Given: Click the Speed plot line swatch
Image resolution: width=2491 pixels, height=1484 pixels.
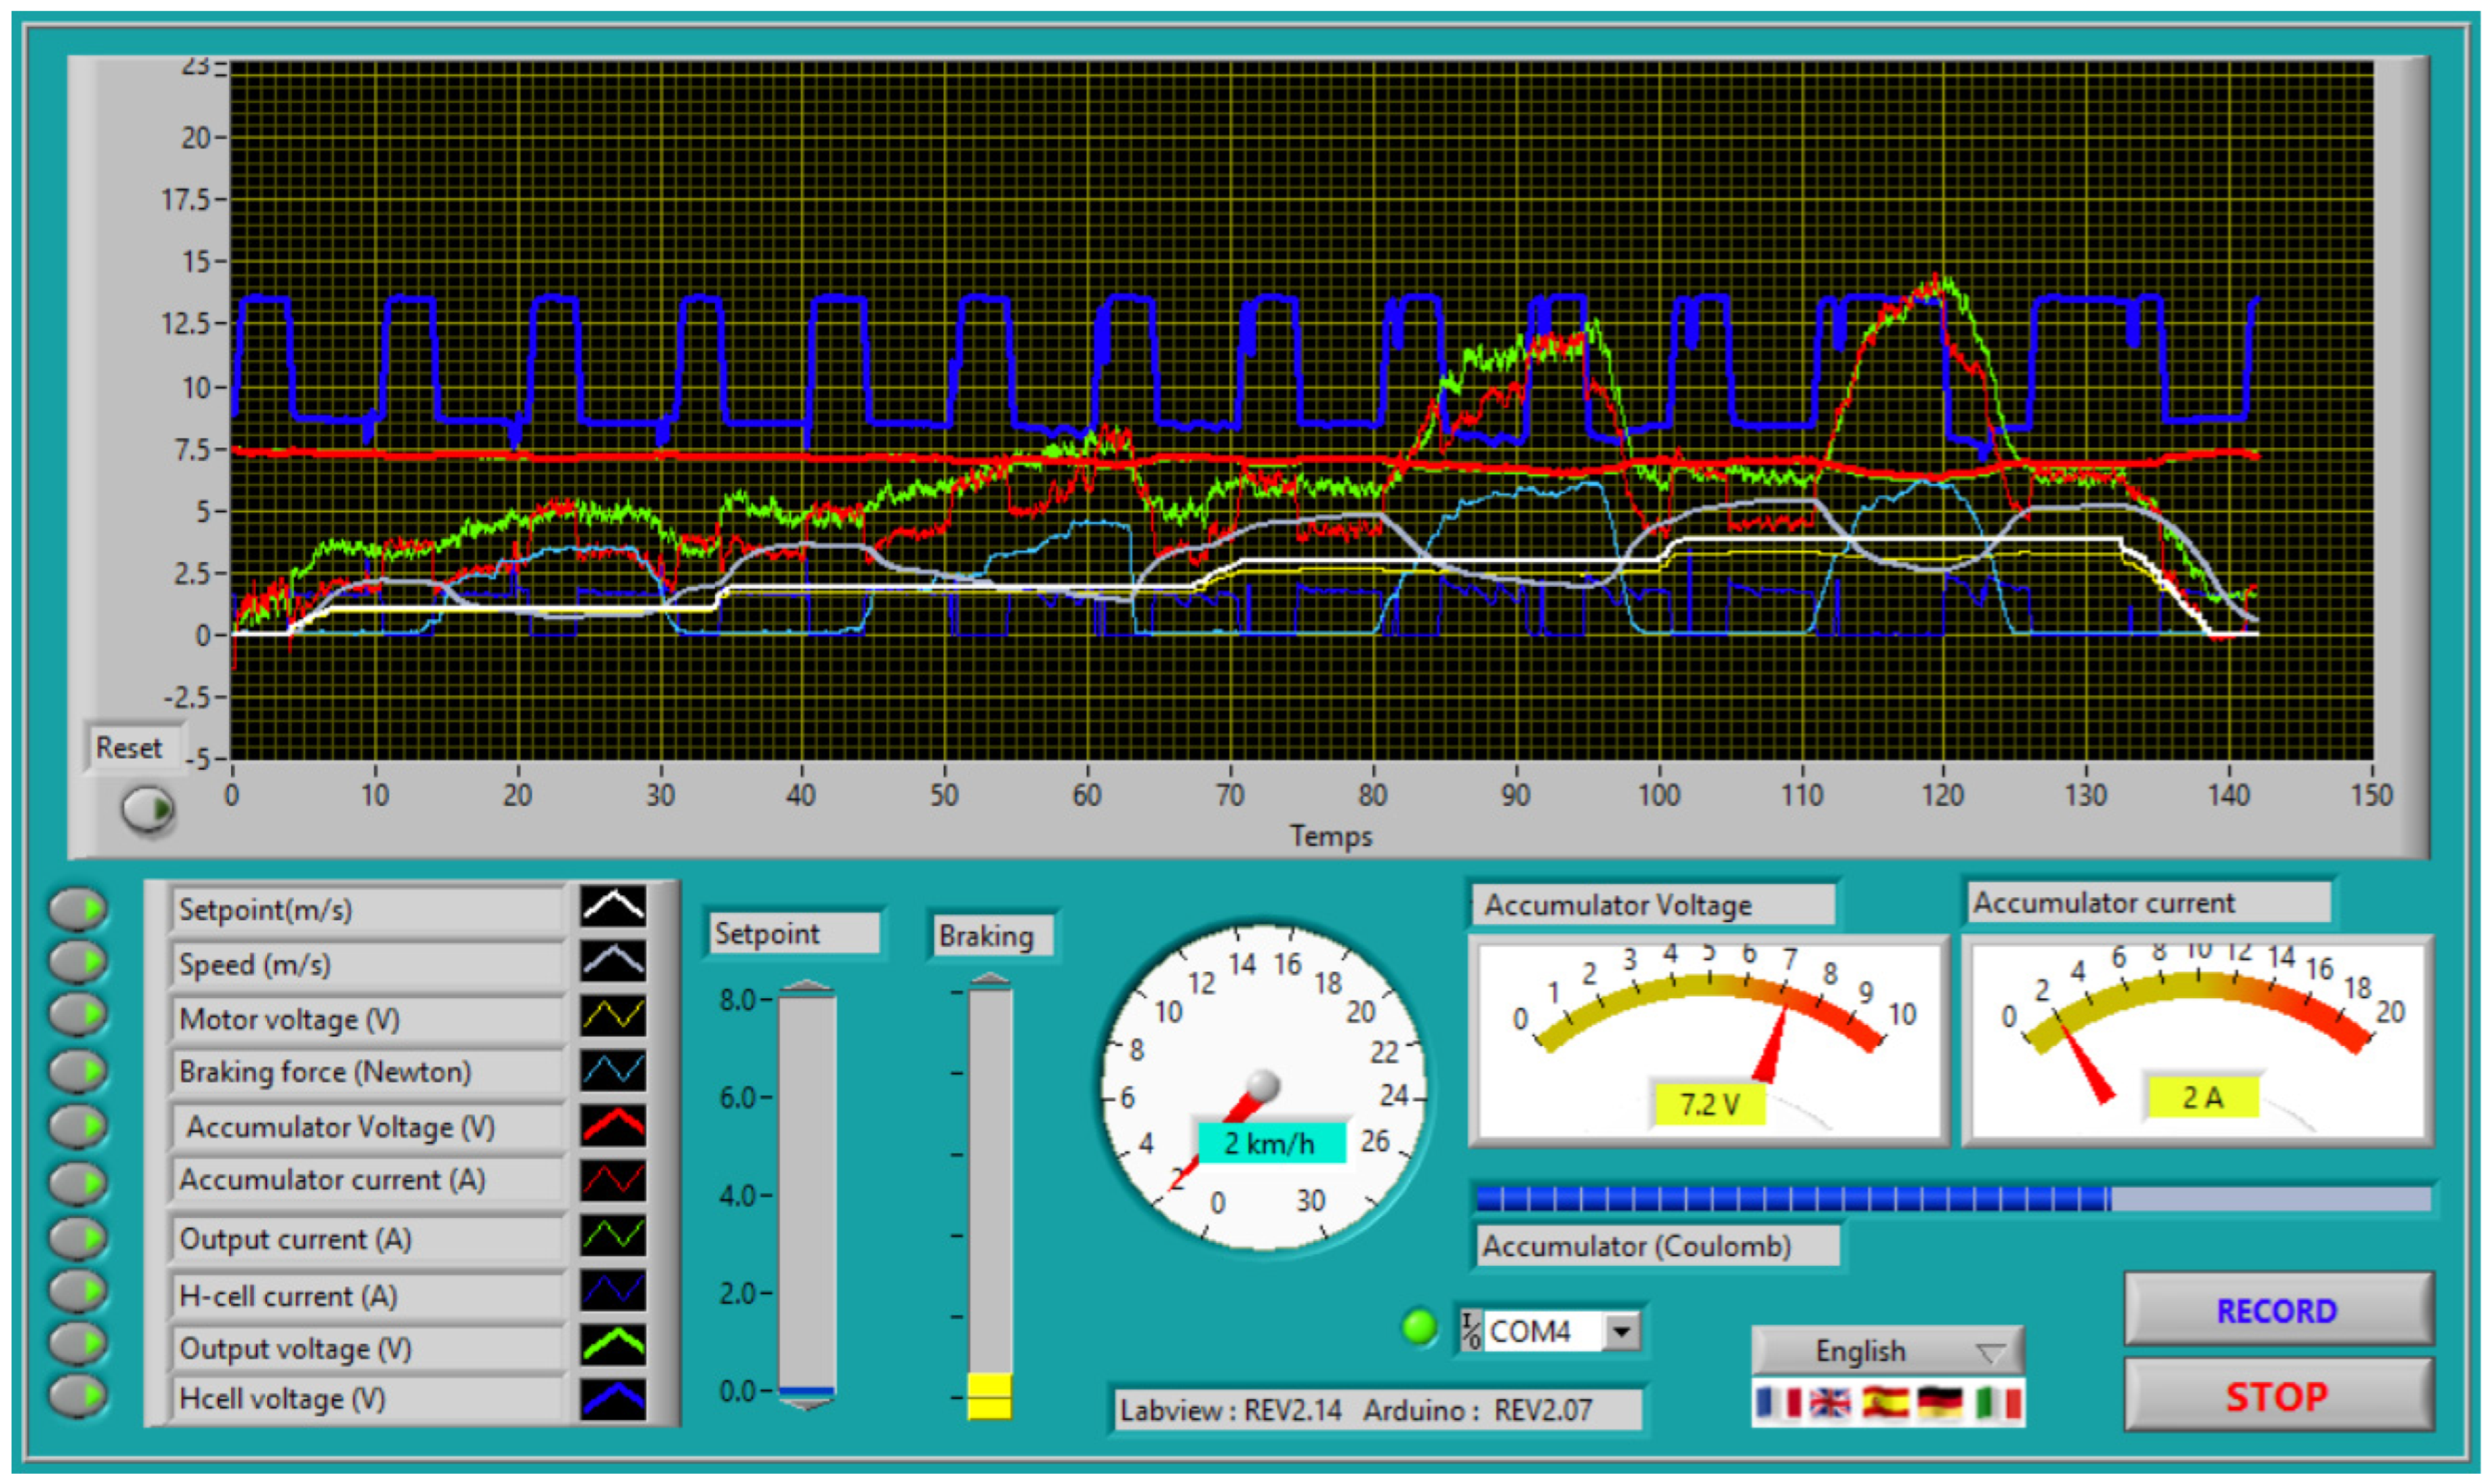Looking at the screenshot, I should point(614,962).
